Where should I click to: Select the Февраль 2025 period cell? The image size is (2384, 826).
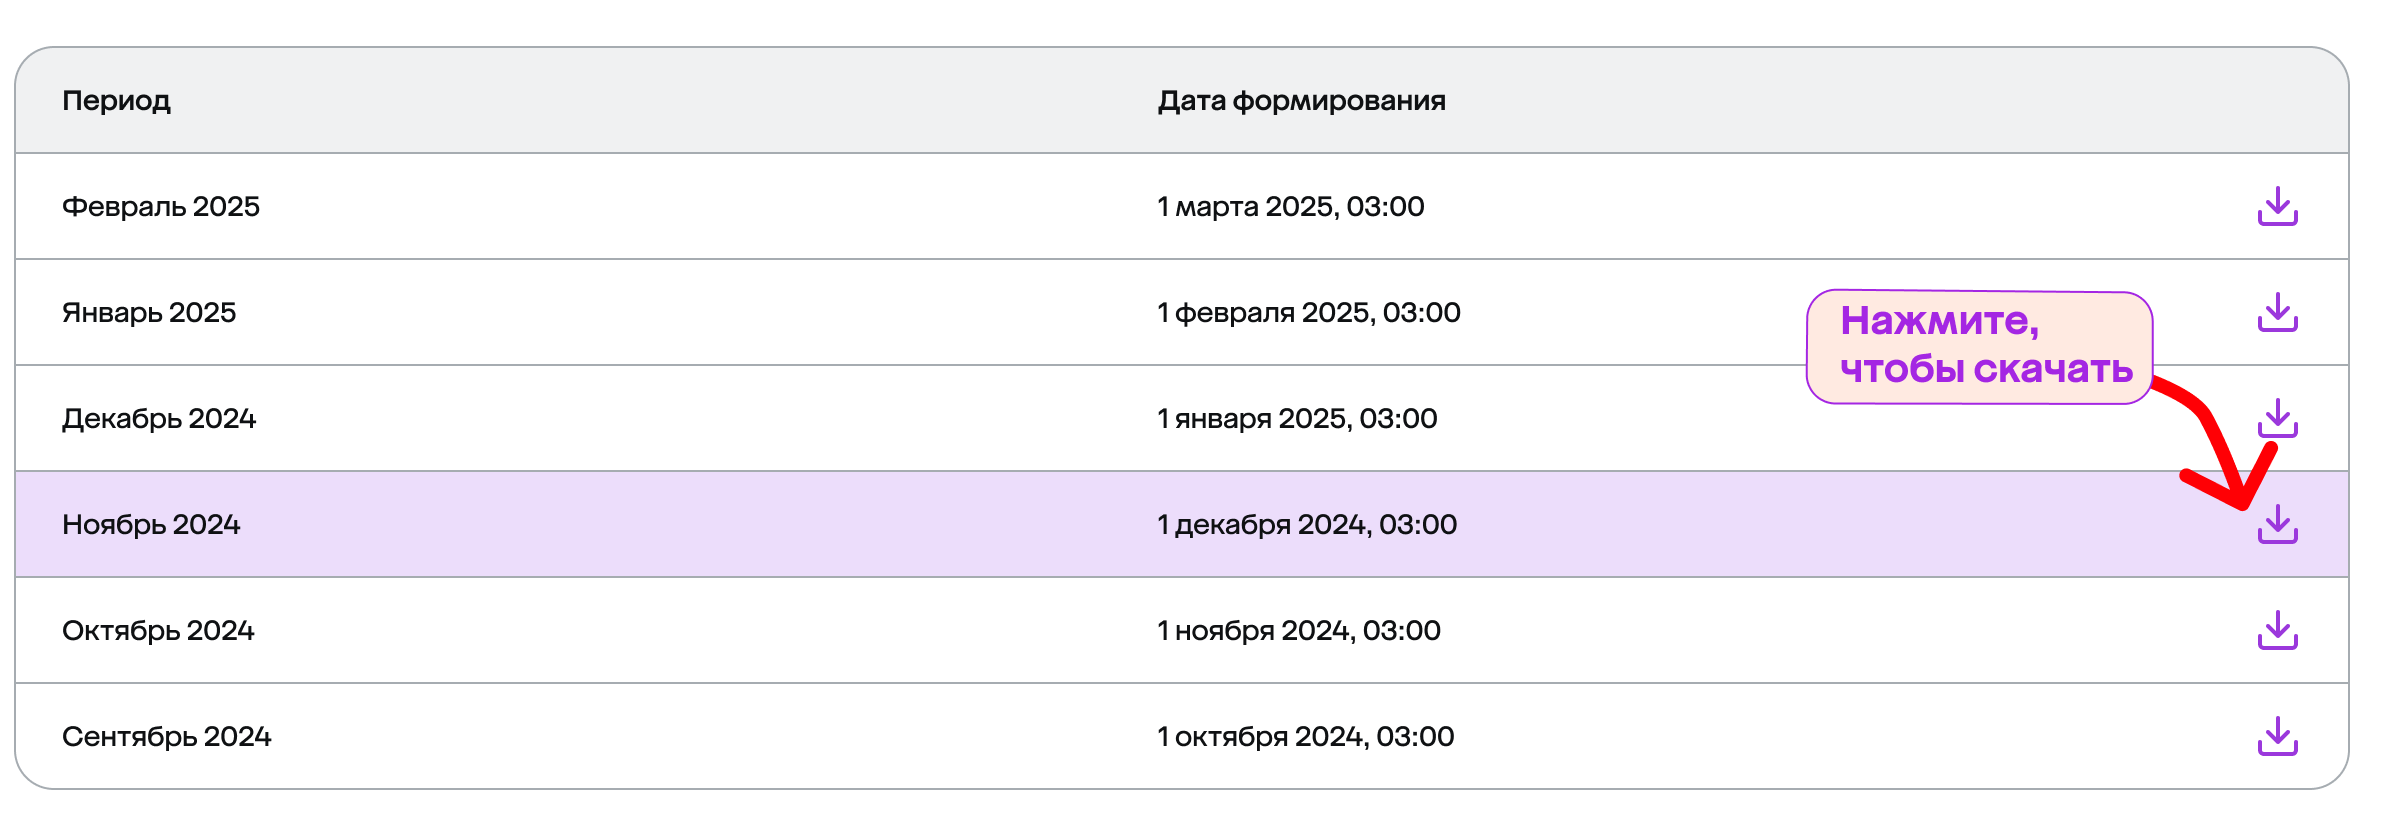click(x=161, y=207)
